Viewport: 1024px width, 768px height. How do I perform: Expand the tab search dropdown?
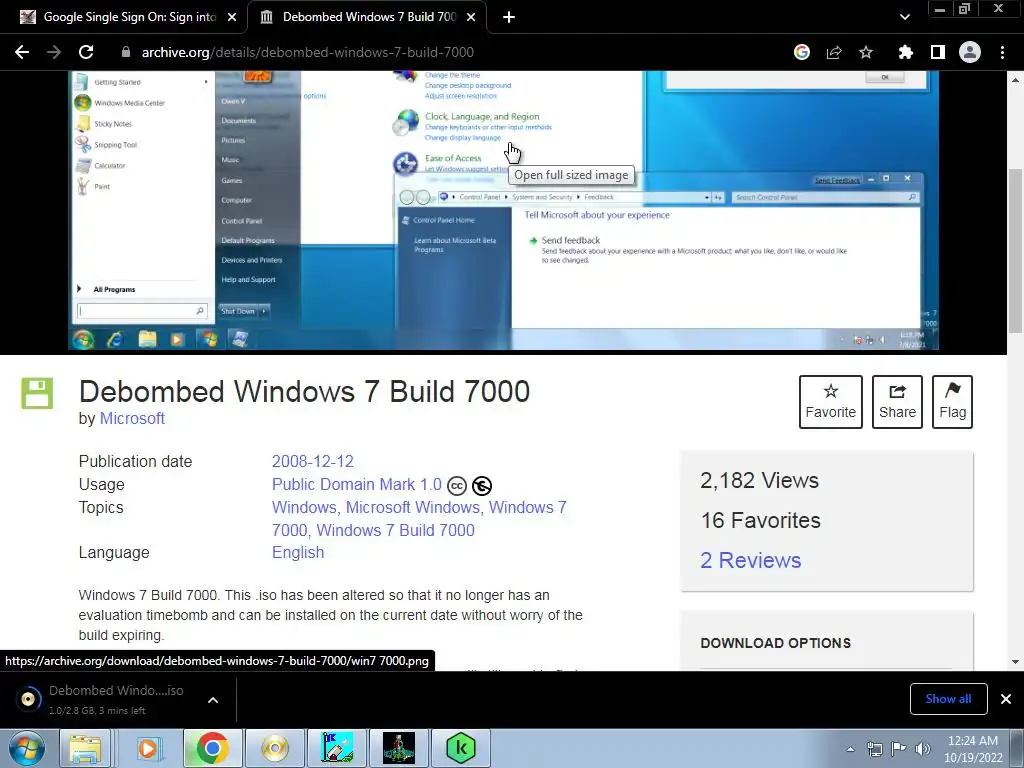pos(904,17)
